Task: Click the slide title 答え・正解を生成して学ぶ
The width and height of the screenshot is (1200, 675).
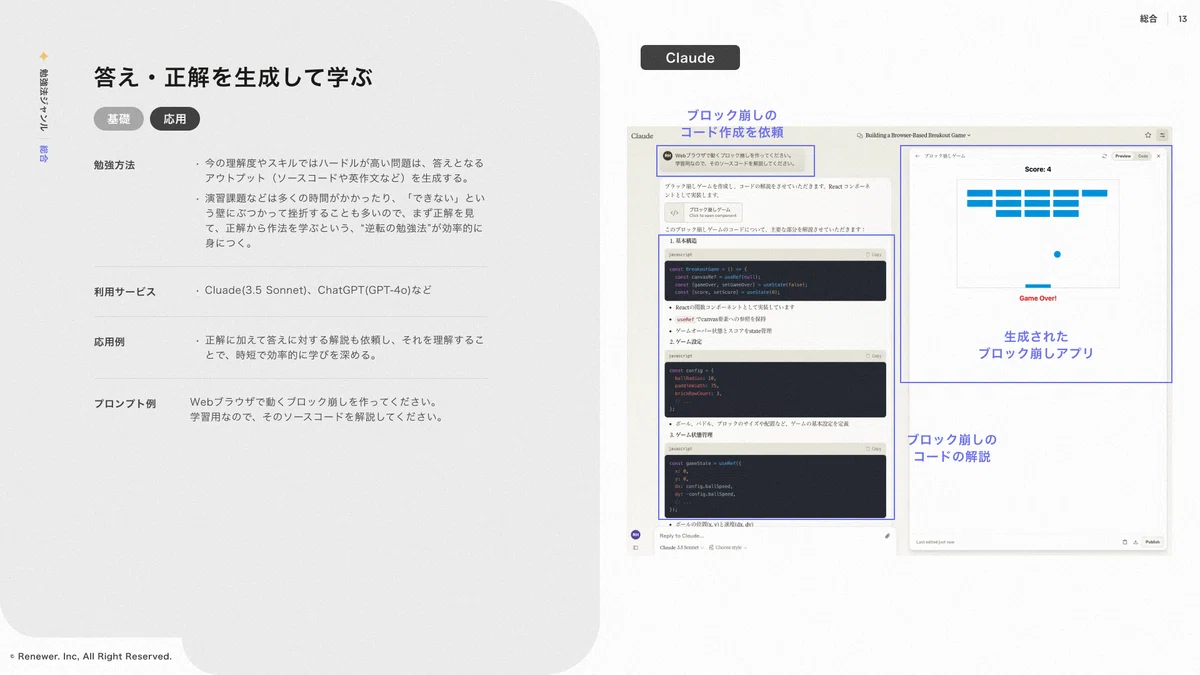Action: [234, 77]
